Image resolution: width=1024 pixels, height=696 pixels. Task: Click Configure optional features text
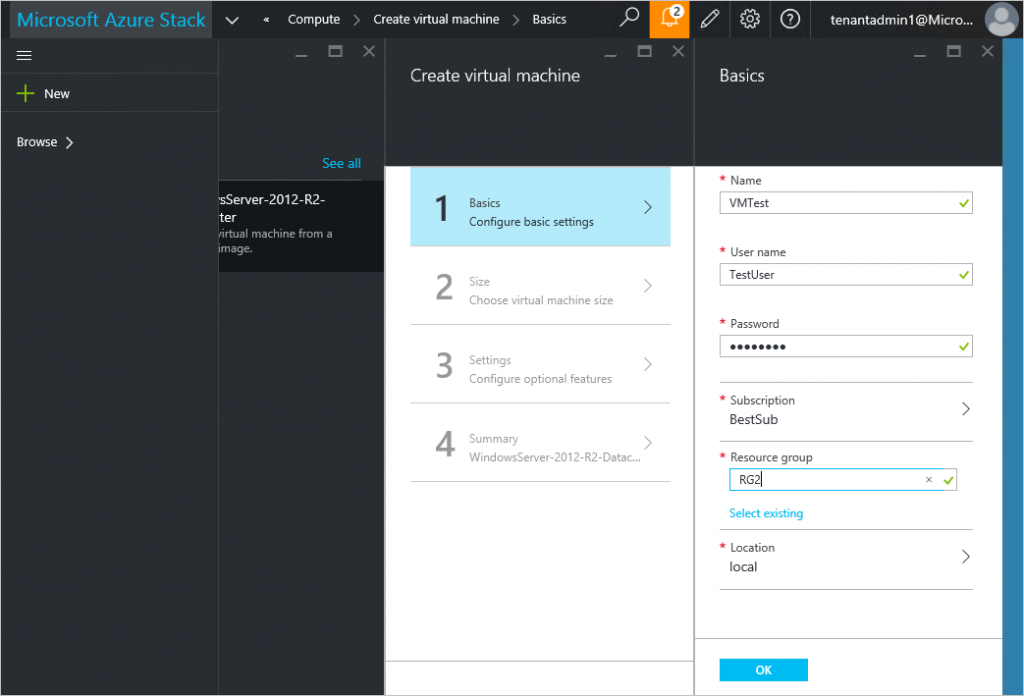[x=540, y=379]
